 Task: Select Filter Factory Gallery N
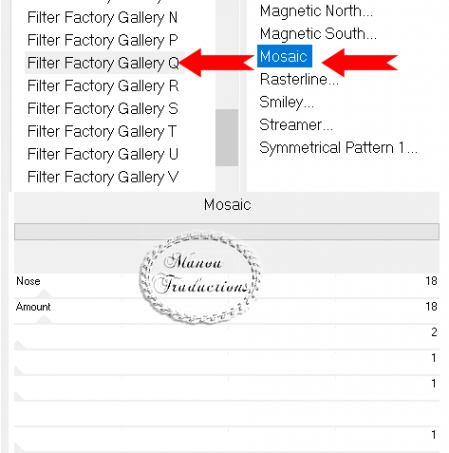(102, 18)
